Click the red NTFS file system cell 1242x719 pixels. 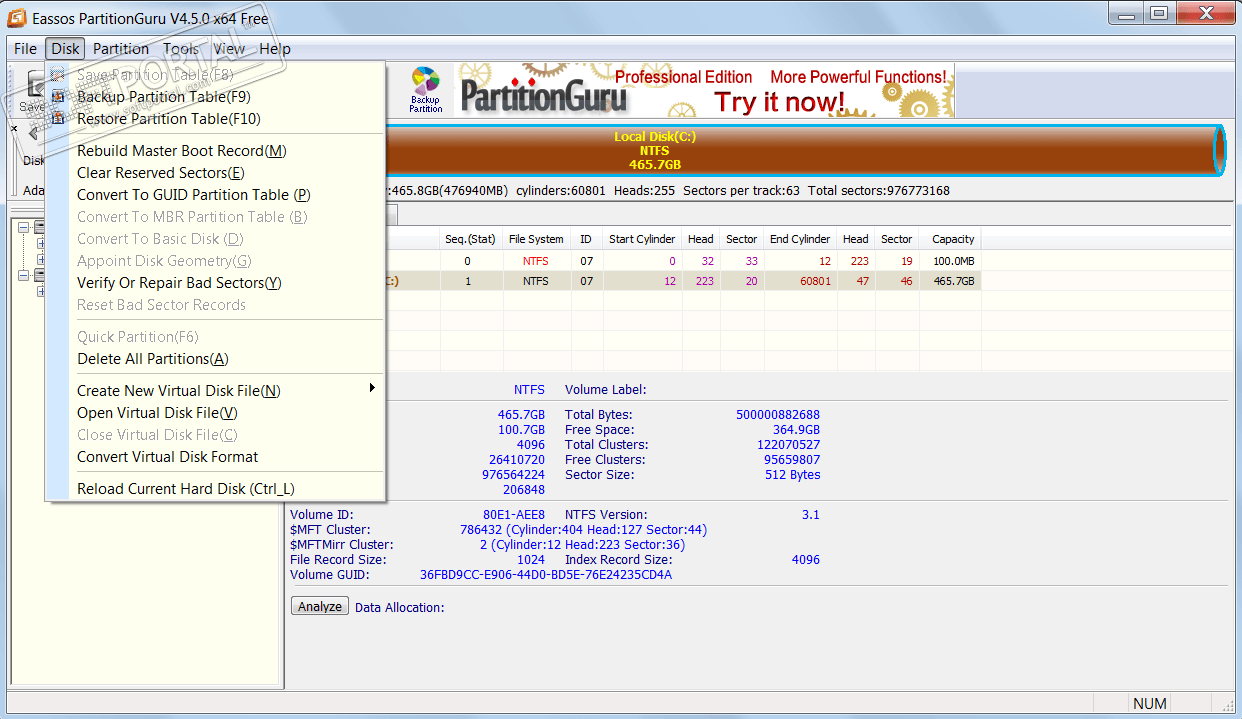536,261
